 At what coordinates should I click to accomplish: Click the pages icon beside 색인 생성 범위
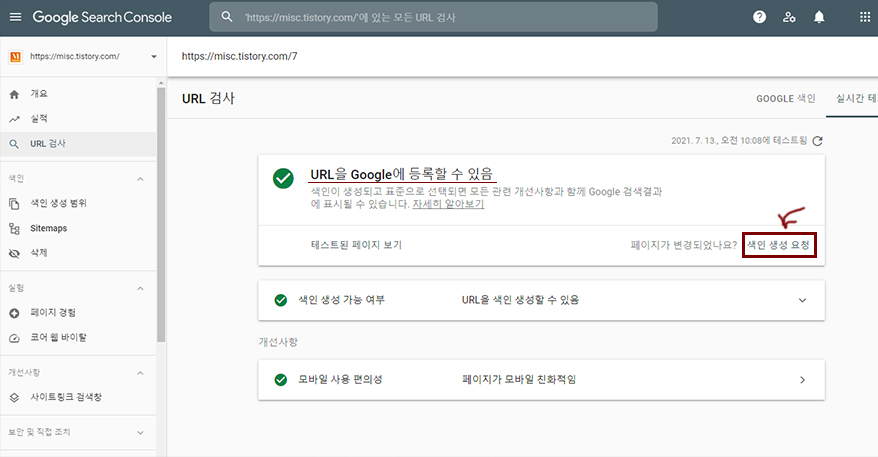pyautogui.click(x=15, y=203)
